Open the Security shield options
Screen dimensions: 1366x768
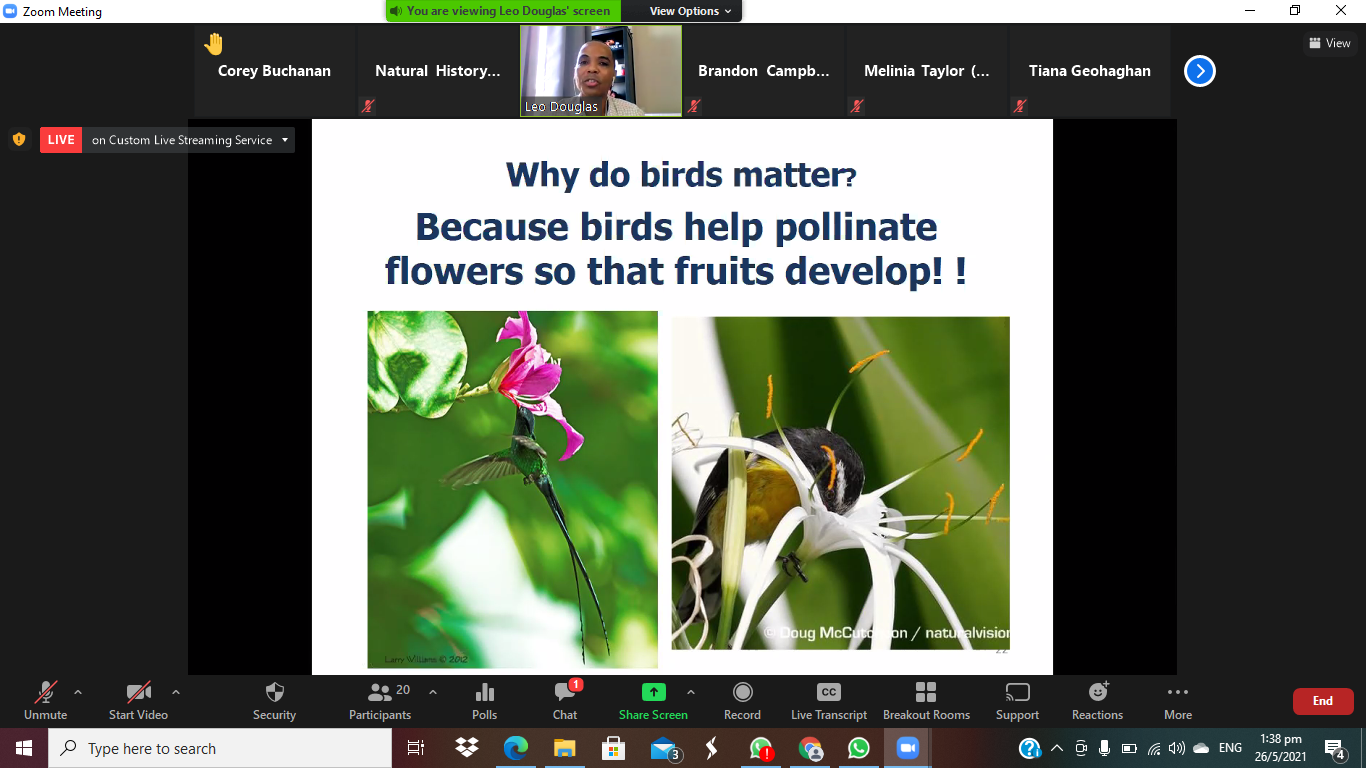point(274,700)
